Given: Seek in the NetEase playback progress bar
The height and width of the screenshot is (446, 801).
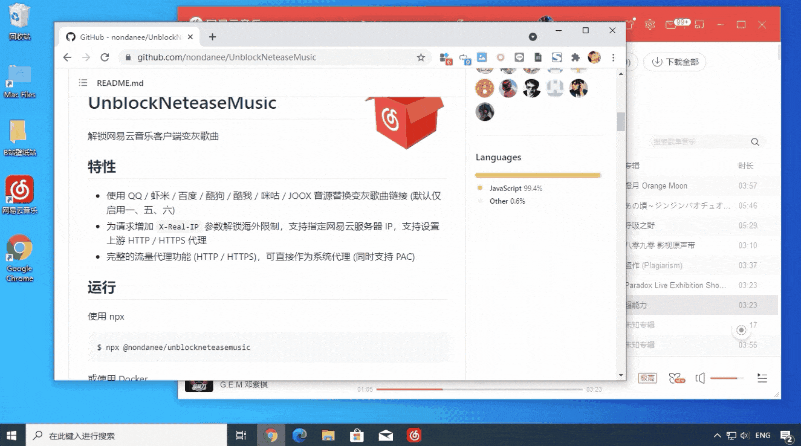Looking at the screenshot, I should click(x=479, y=389).
